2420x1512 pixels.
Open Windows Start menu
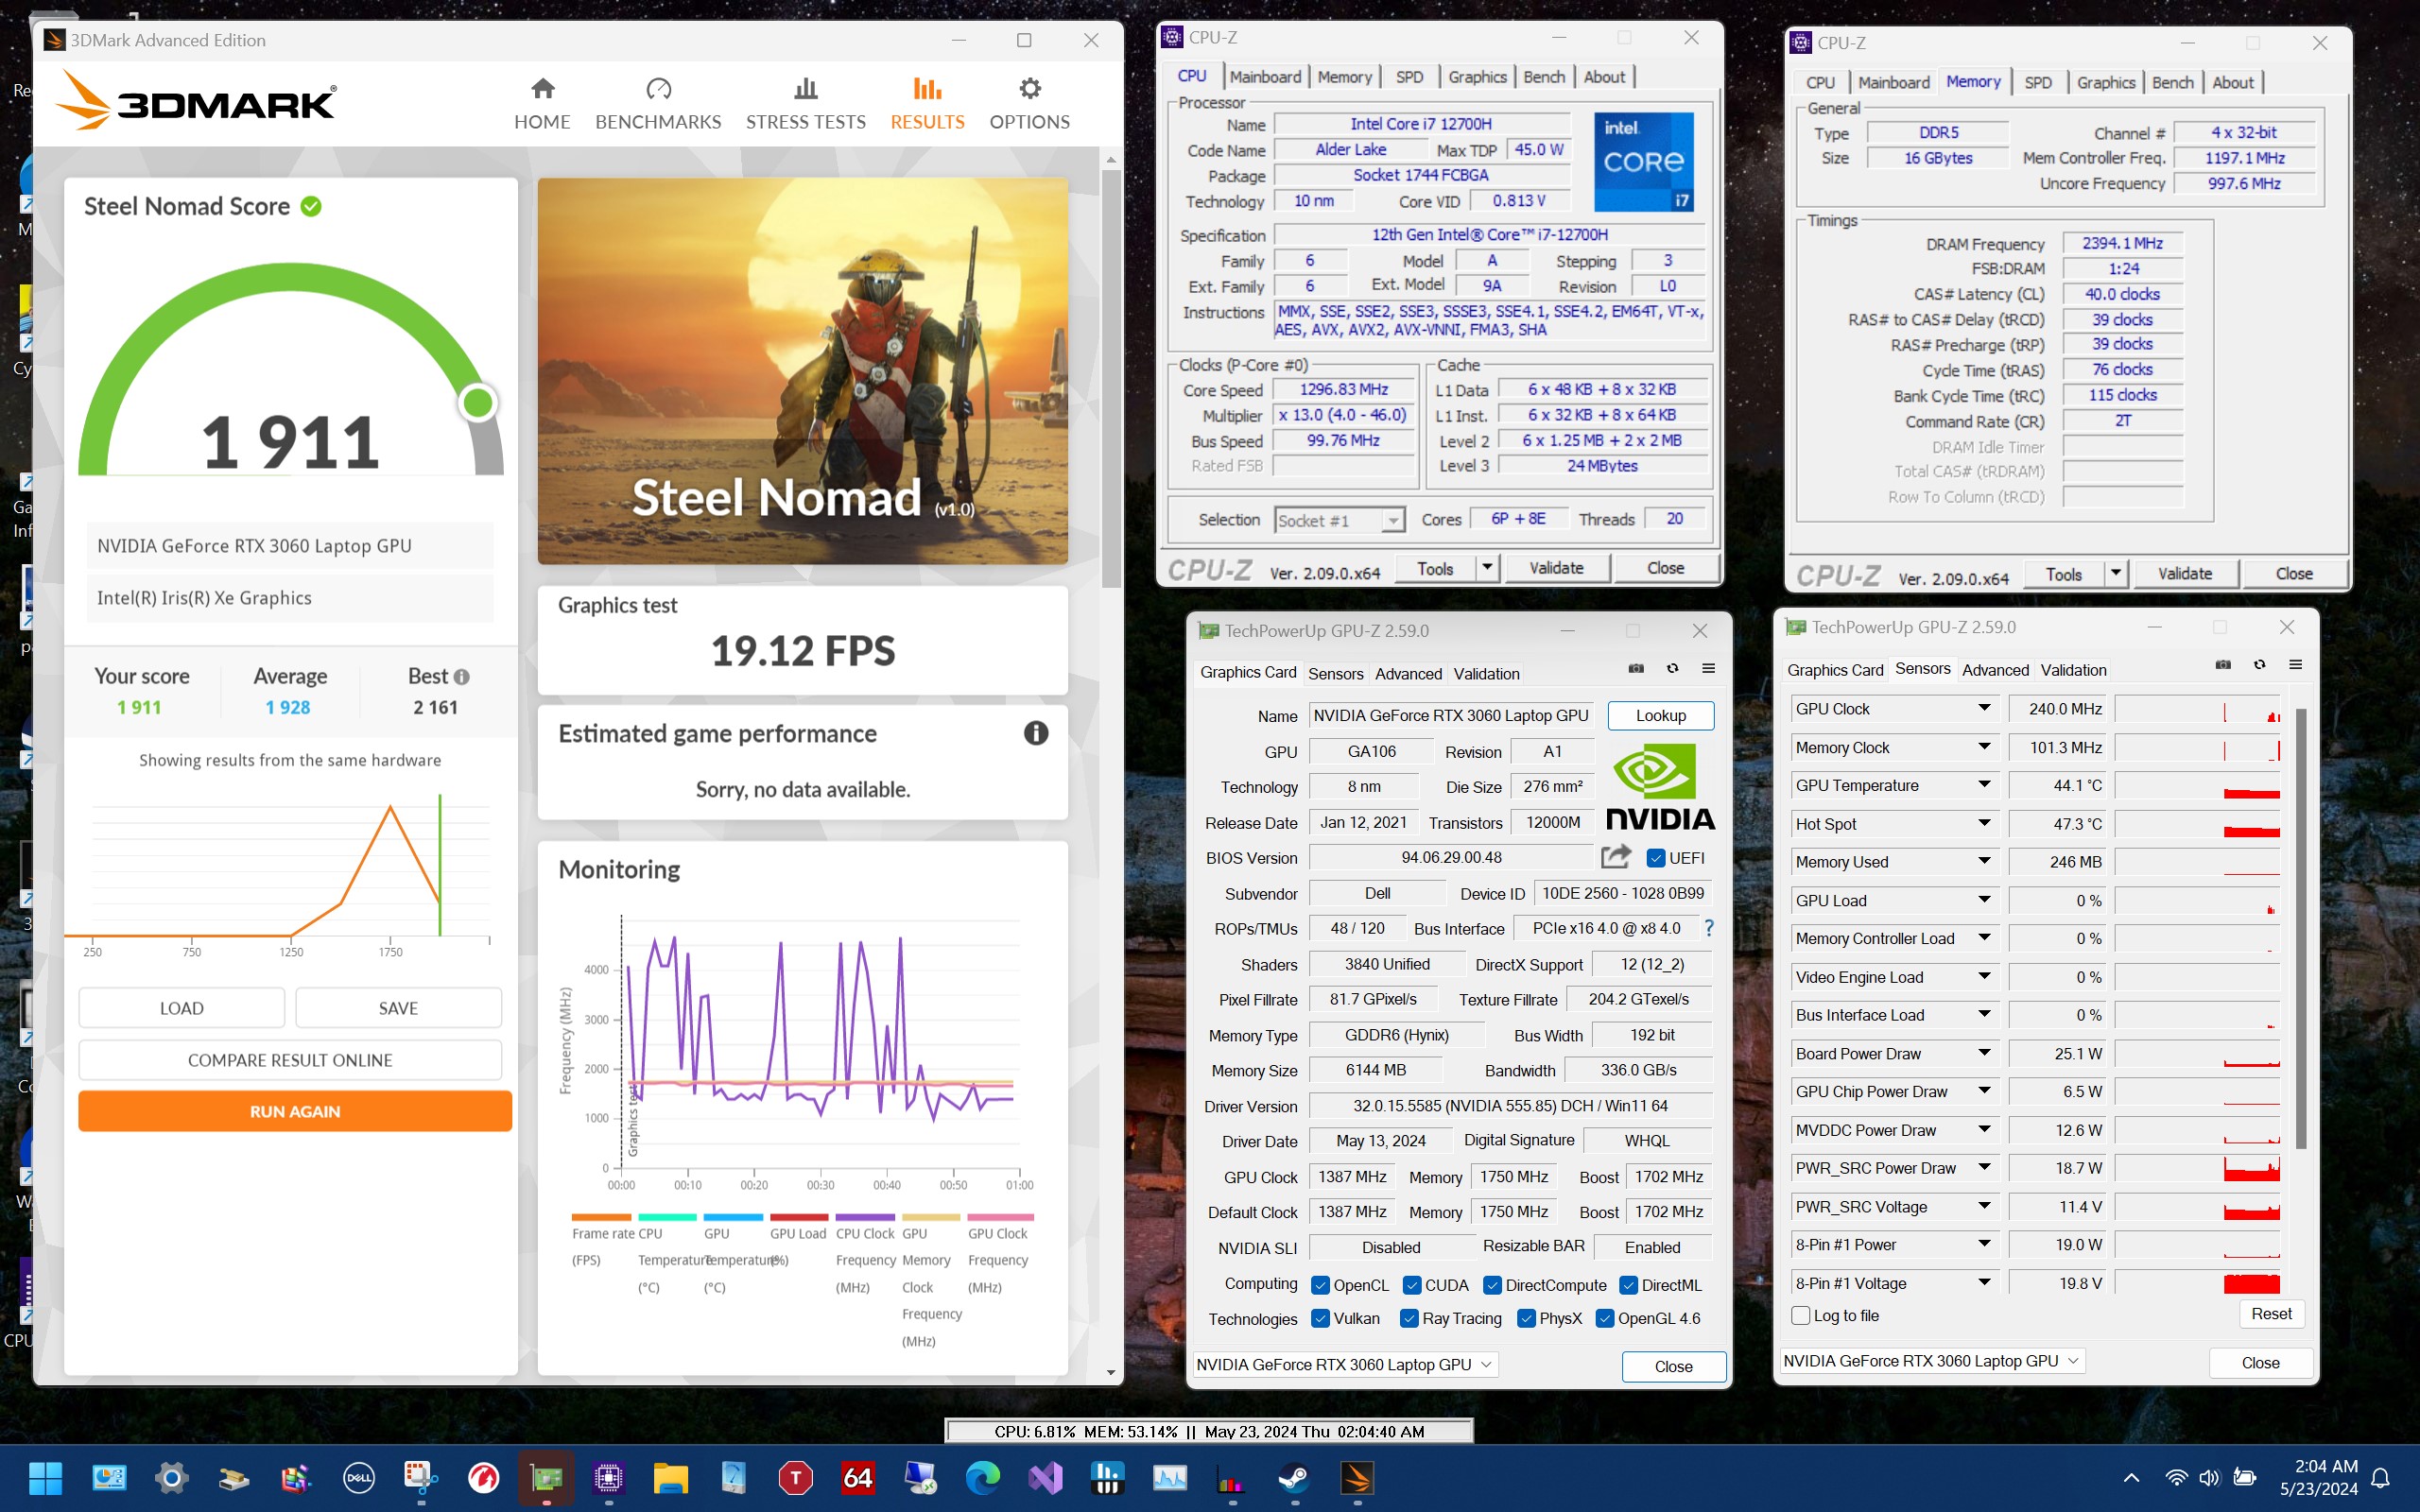pyautogui.click(x=46, y=1478)
